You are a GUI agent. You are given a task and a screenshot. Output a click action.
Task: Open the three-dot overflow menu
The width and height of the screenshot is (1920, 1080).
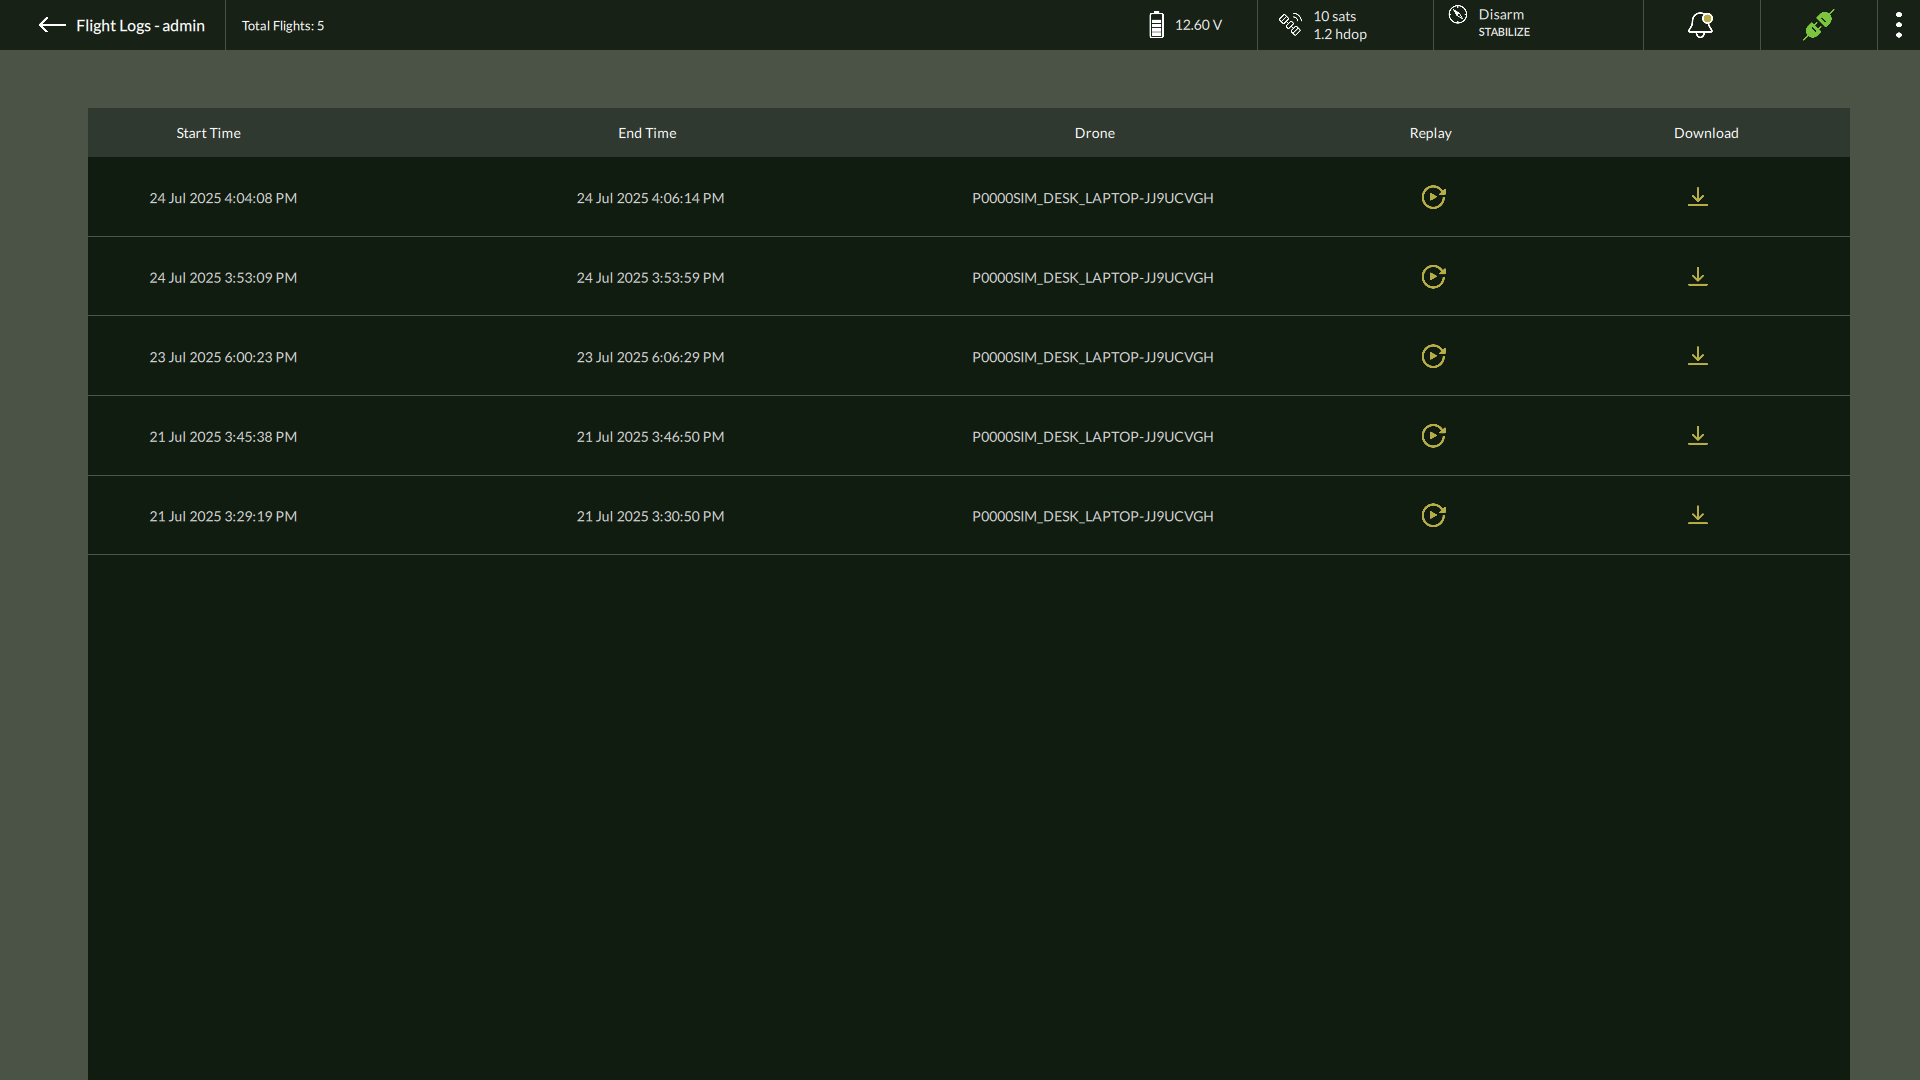point(1898,25)
